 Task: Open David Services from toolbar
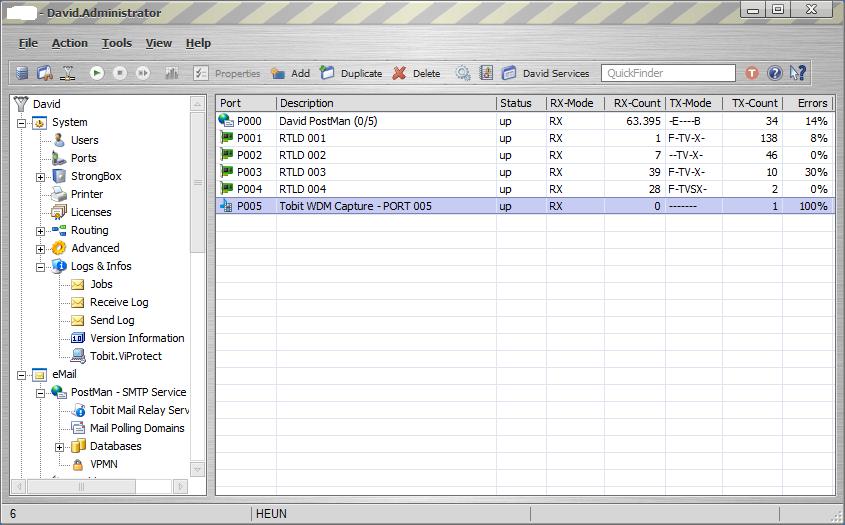545,73
